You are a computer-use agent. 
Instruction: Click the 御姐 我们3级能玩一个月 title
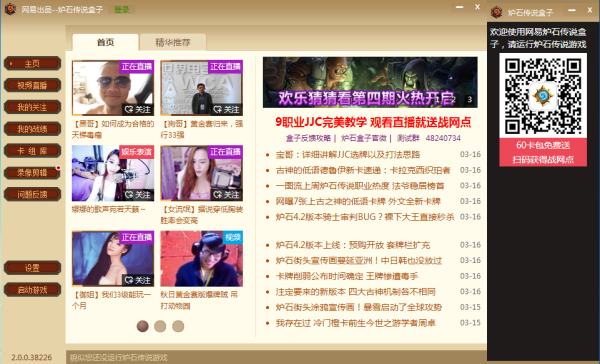111,300
